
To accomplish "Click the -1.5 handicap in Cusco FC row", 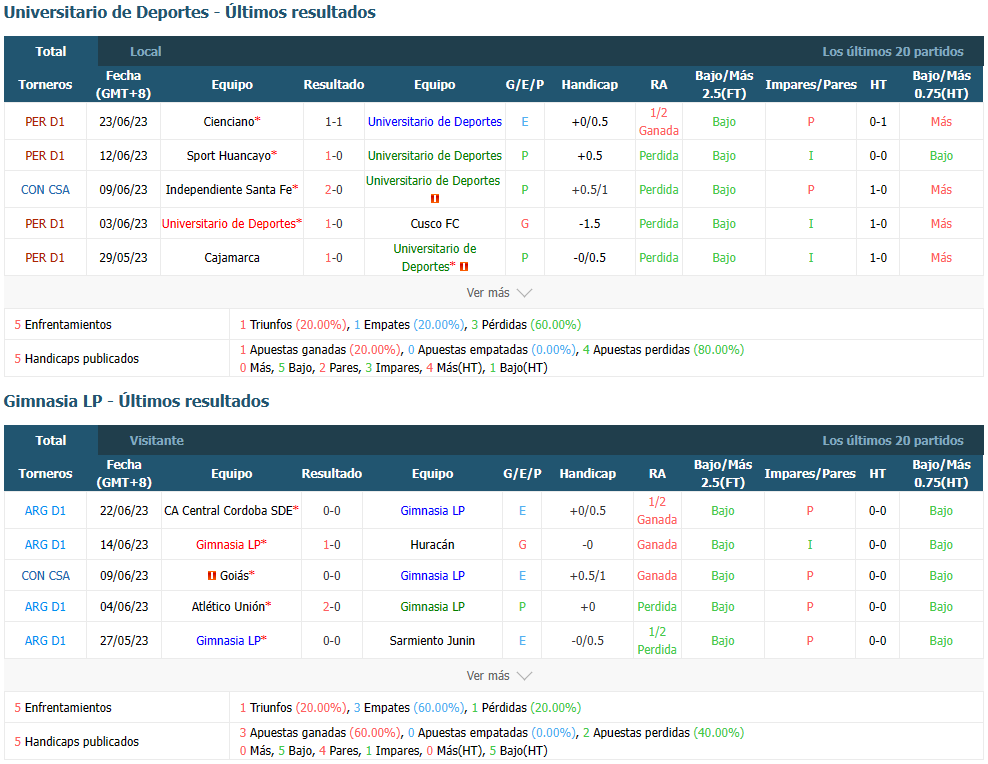I will pyautogui.click(x=590, y=224).
